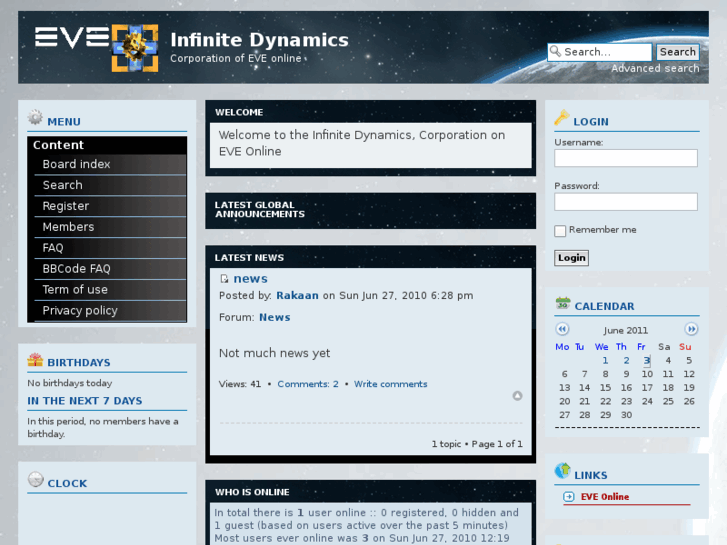Screen dimensions: 727x545
Task: Select June 15 in the calendar
Action: [x=605, y=388]
